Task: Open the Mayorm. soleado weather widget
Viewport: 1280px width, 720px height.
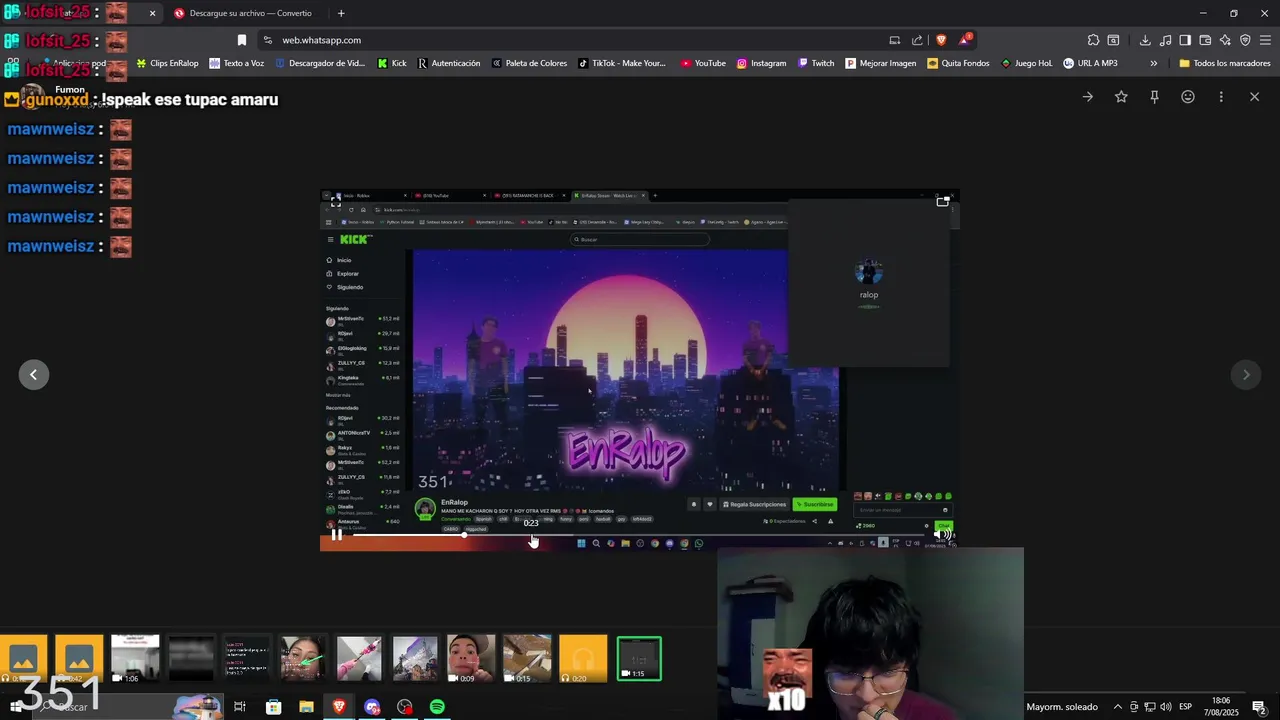Action: coord(1061,707)
